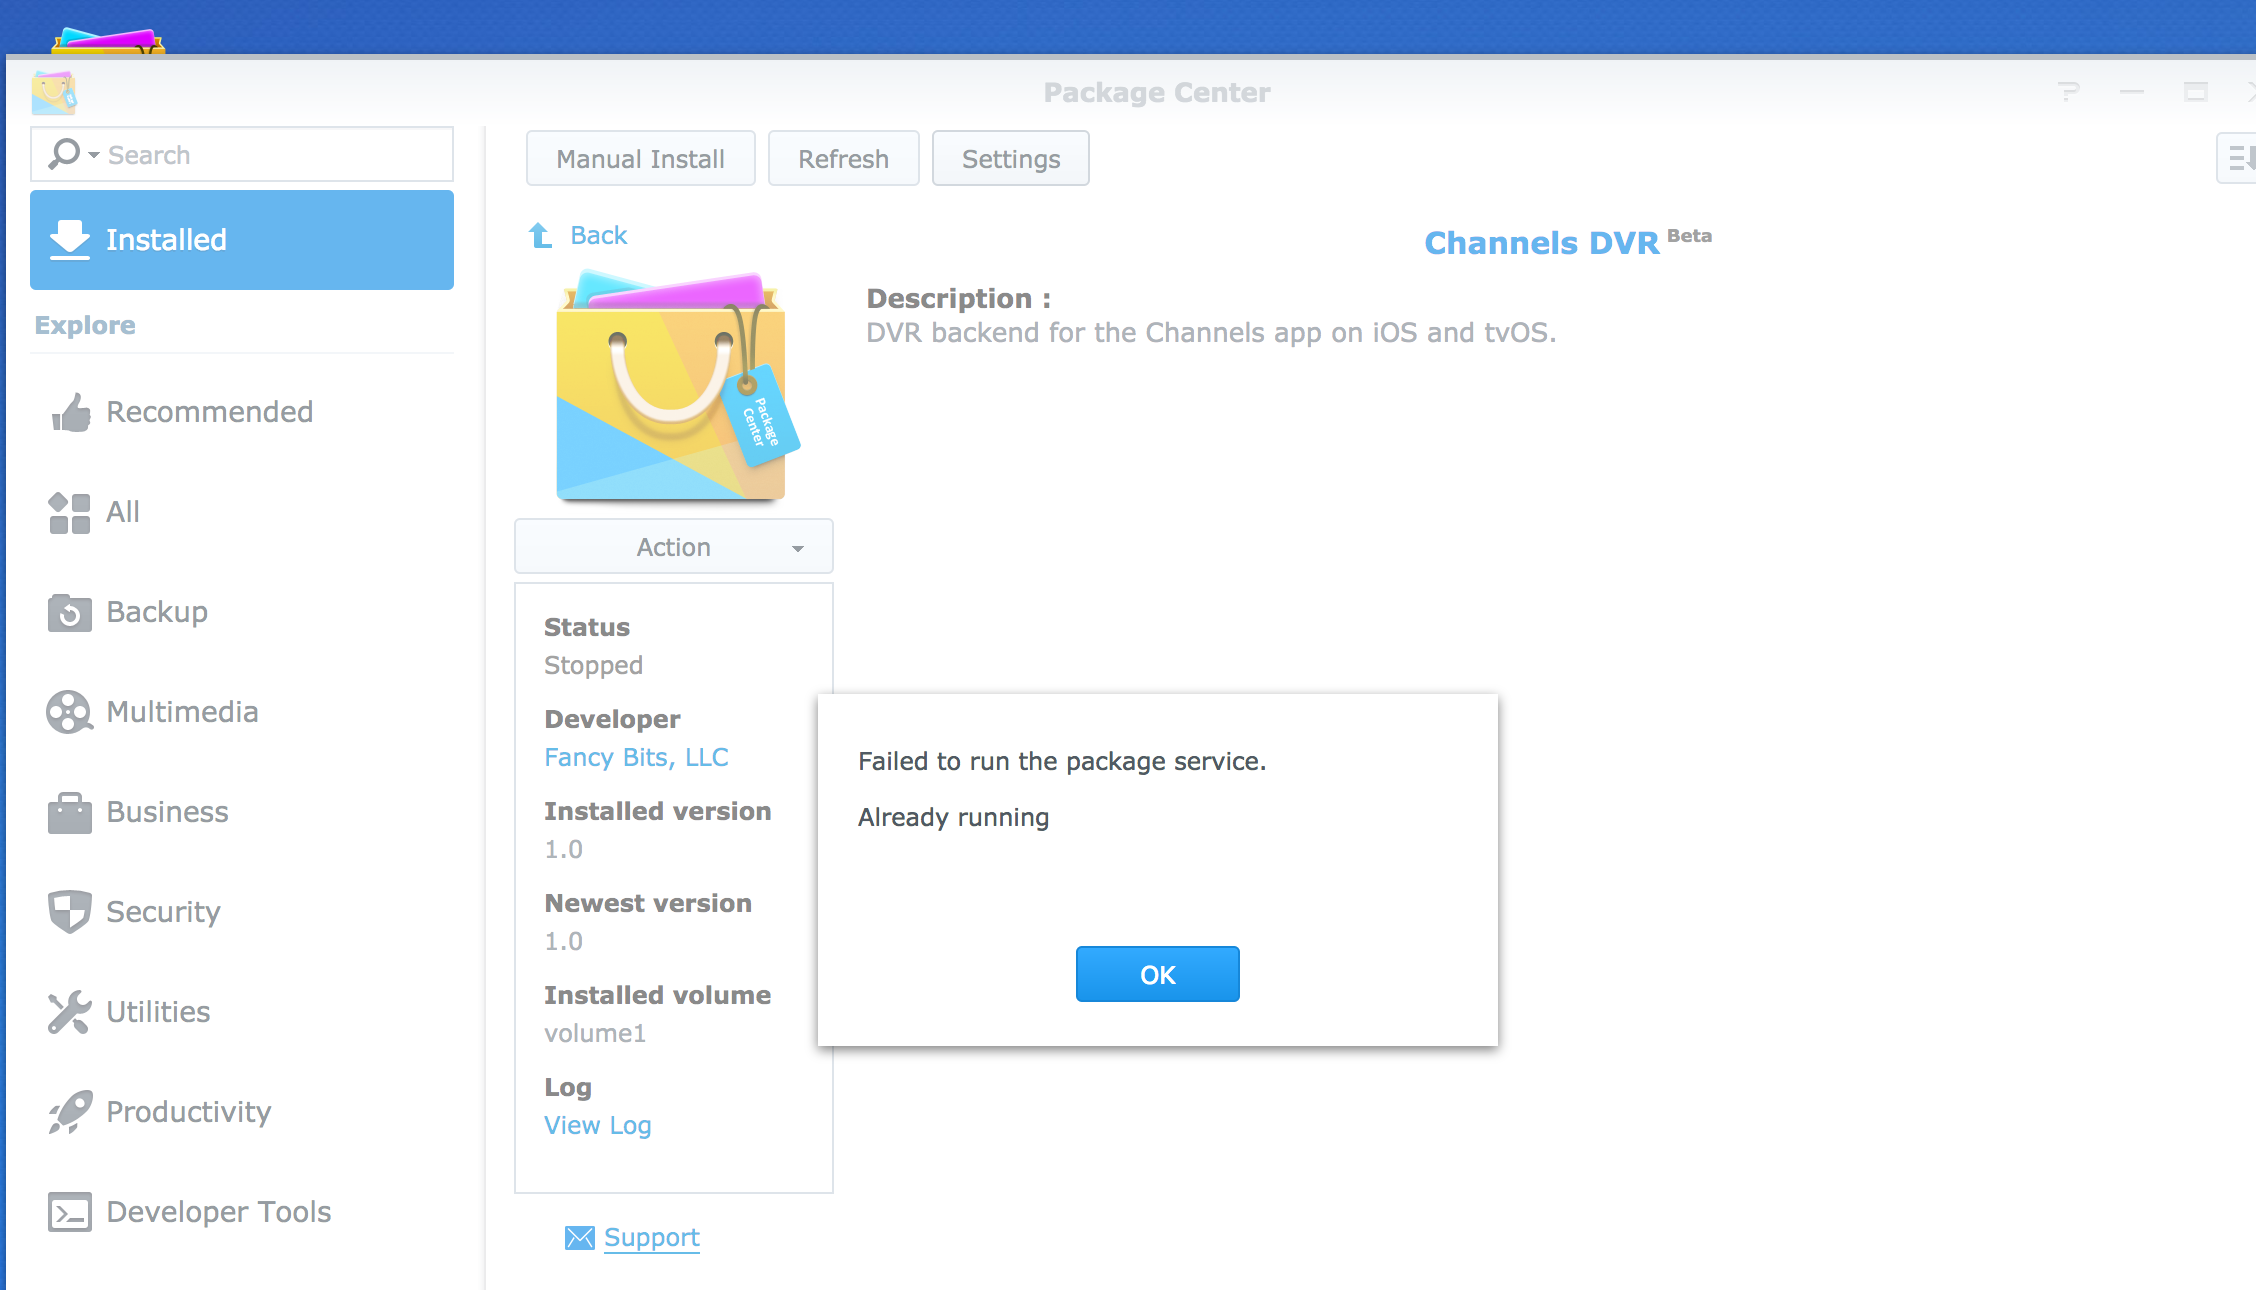This screenshot has height=1290, width=2256.
Task: Refresh the package list
Action: [843, 159]
